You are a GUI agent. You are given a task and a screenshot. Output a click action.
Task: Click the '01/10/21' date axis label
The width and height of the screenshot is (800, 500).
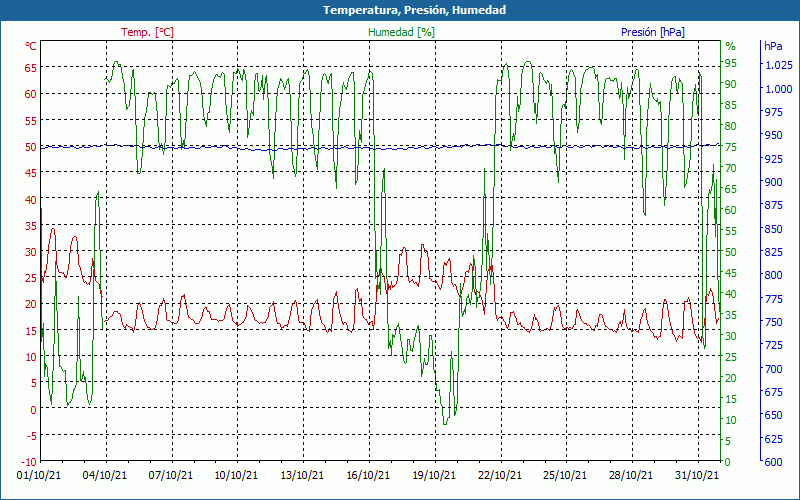point(39,475)
